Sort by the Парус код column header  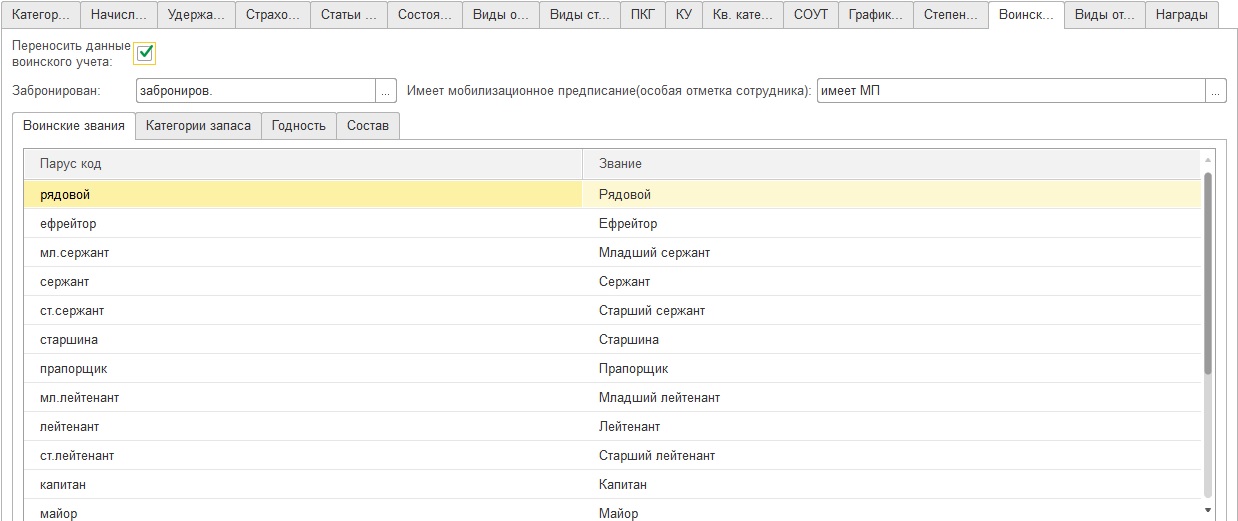coord(303,164)
